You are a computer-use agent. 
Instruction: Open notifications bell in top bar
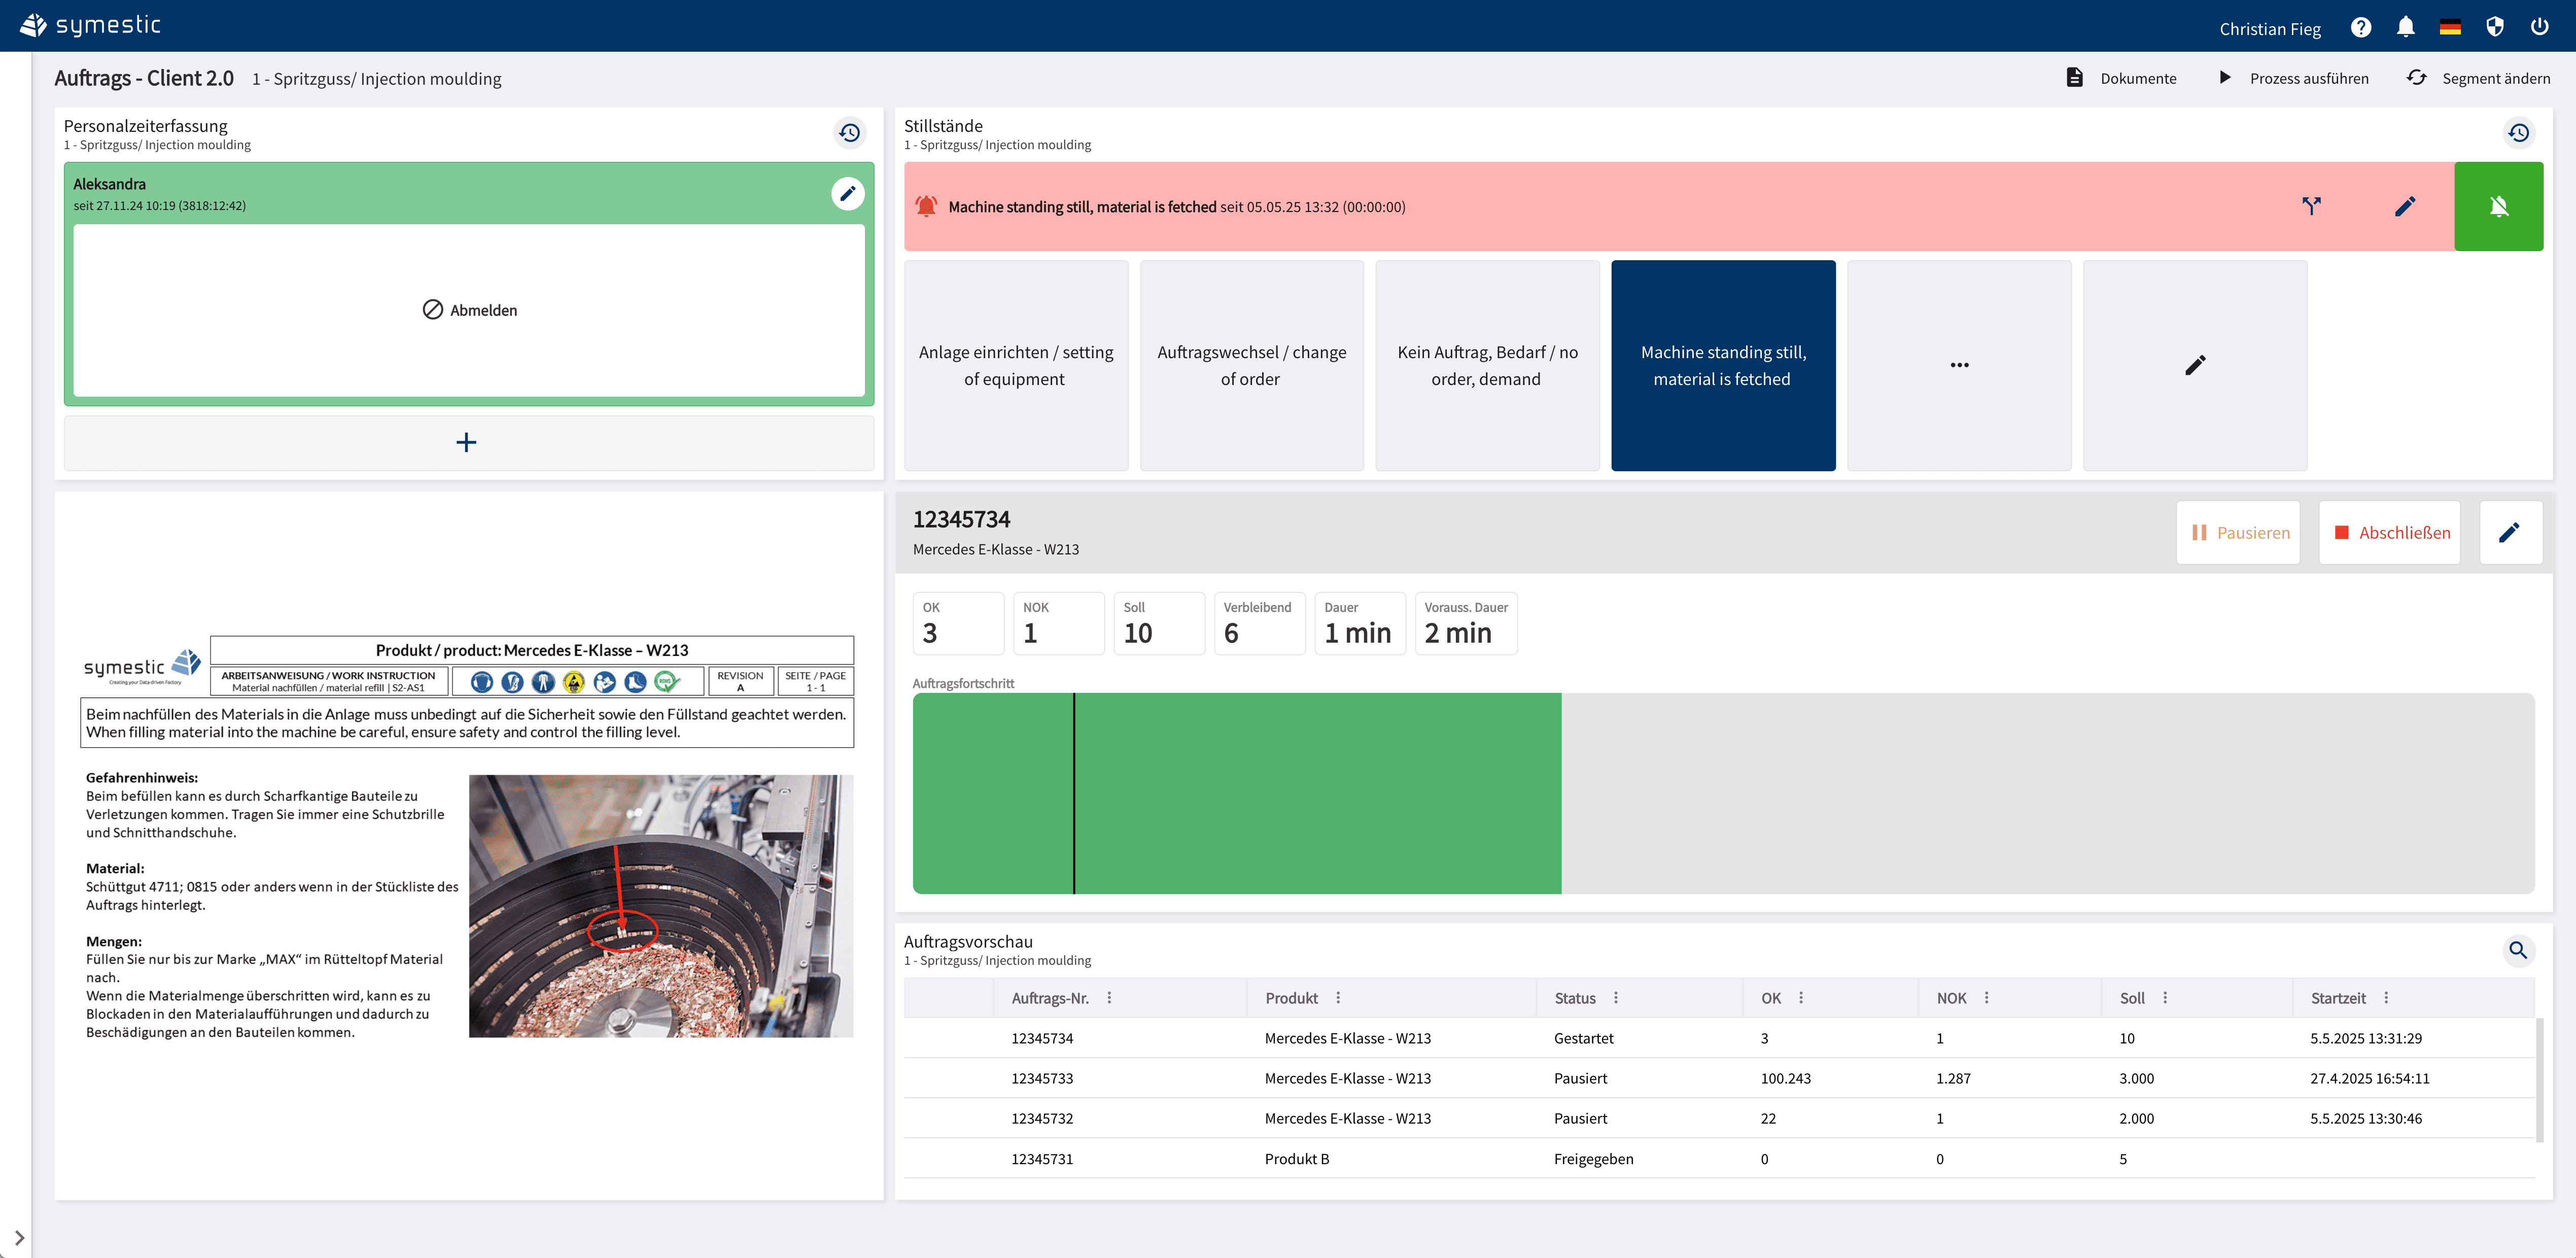pos(2405,27)
